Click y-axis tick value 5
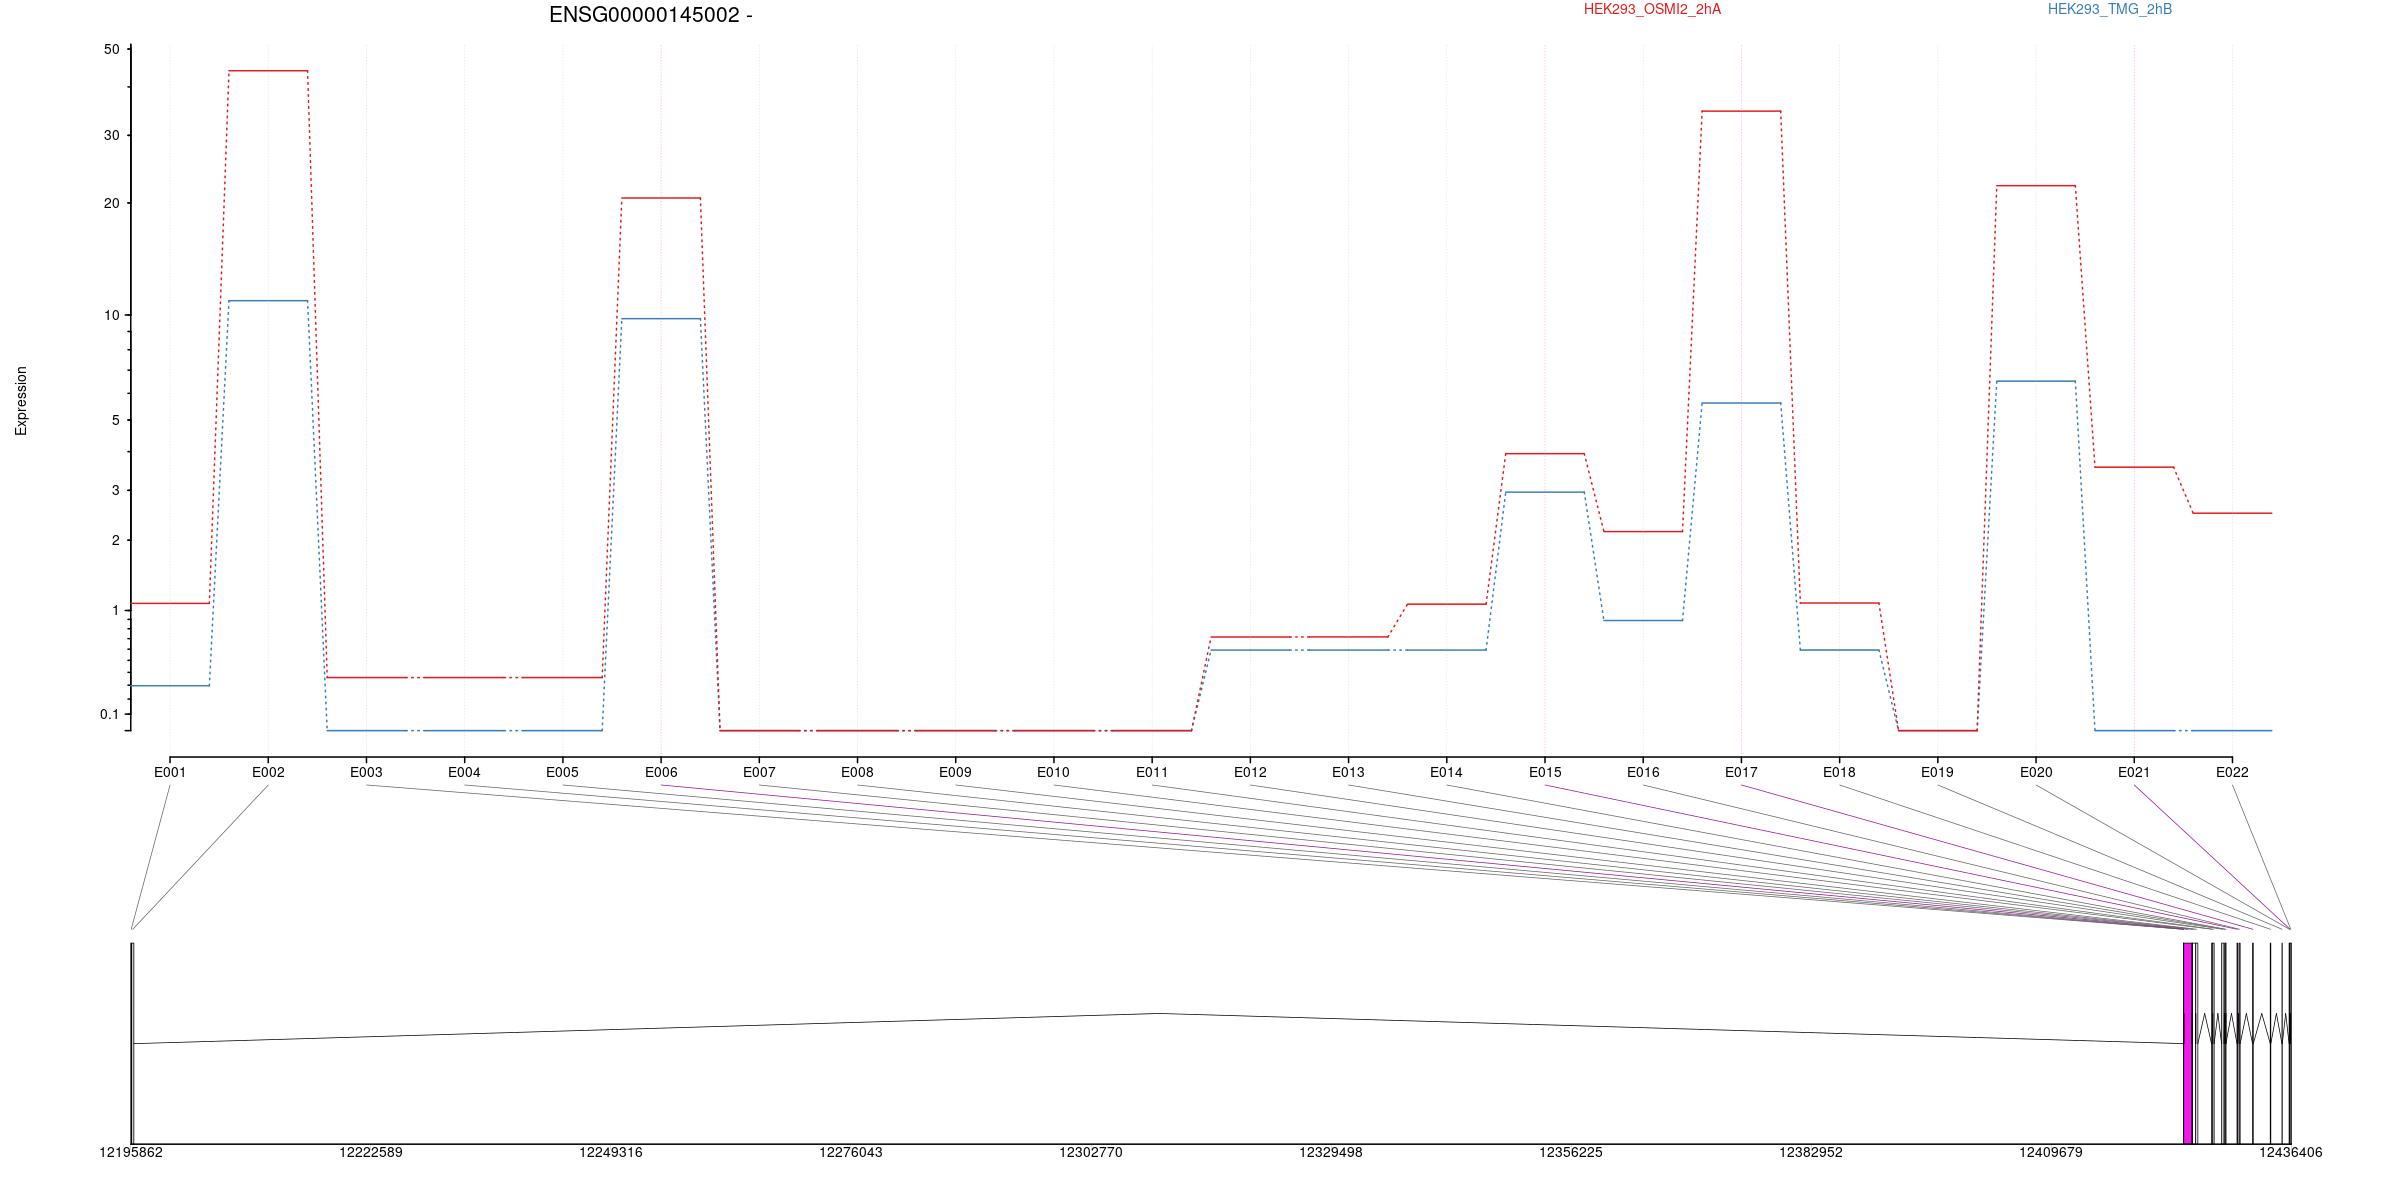Screen dimensions: 2400x1200 [115, 420]
